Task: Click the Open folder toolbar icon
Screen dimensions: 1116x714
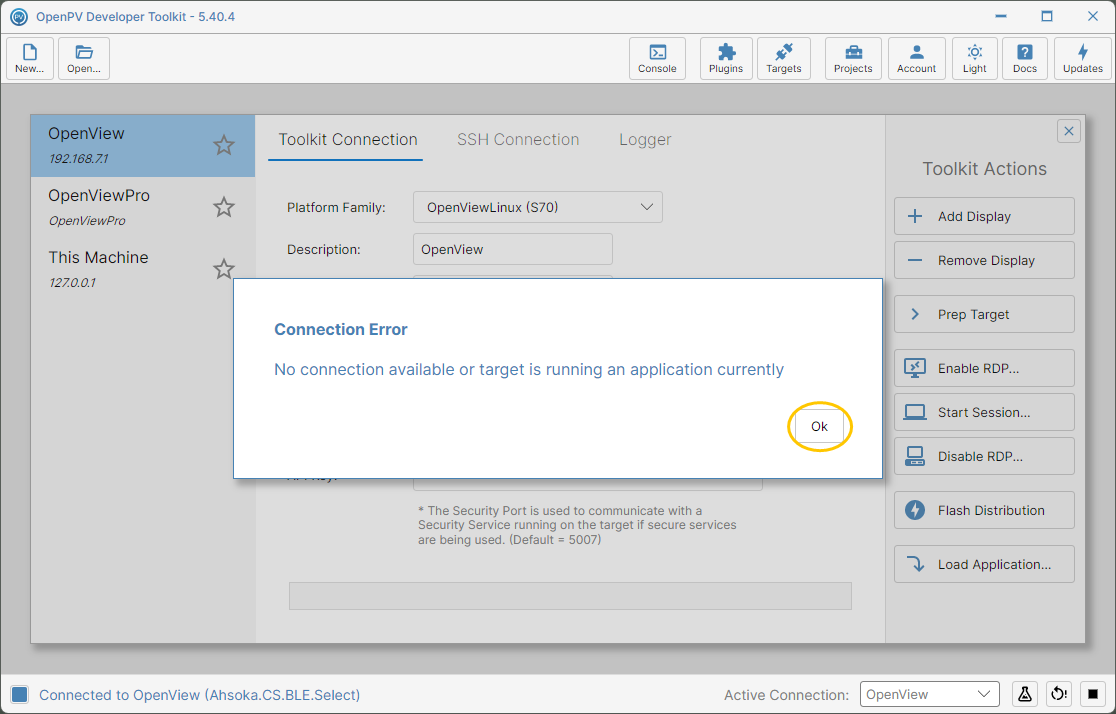Action: tap(84, 58)
